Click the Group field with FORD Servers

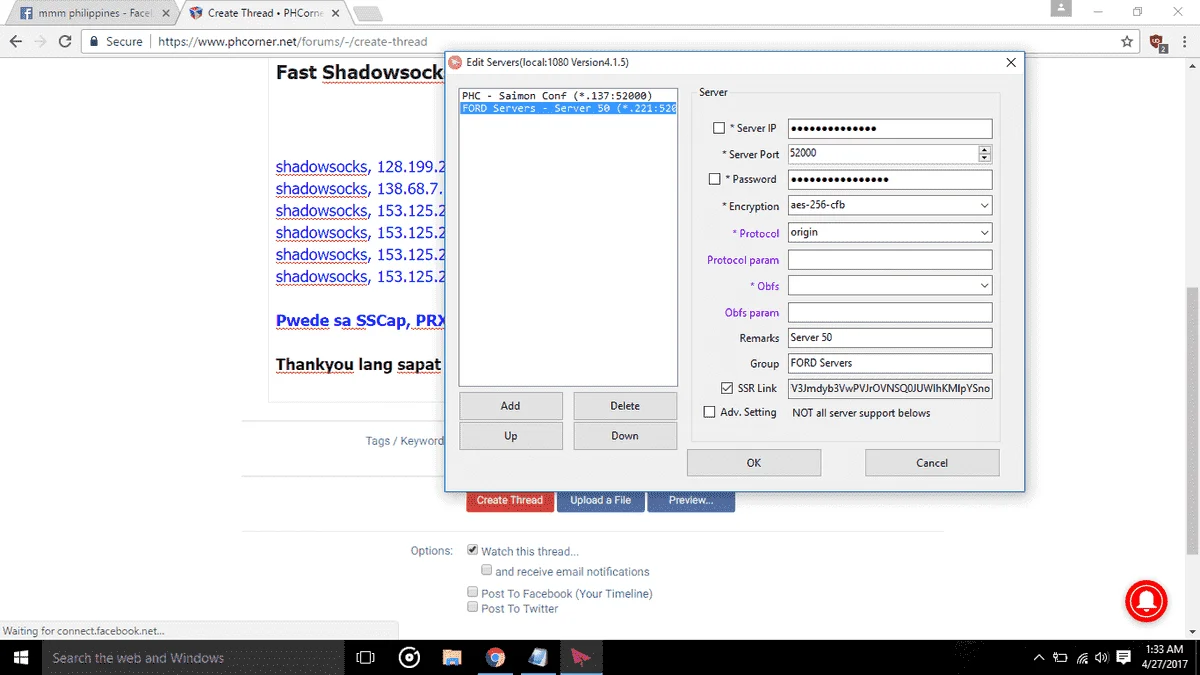click(x=890, y=363)
